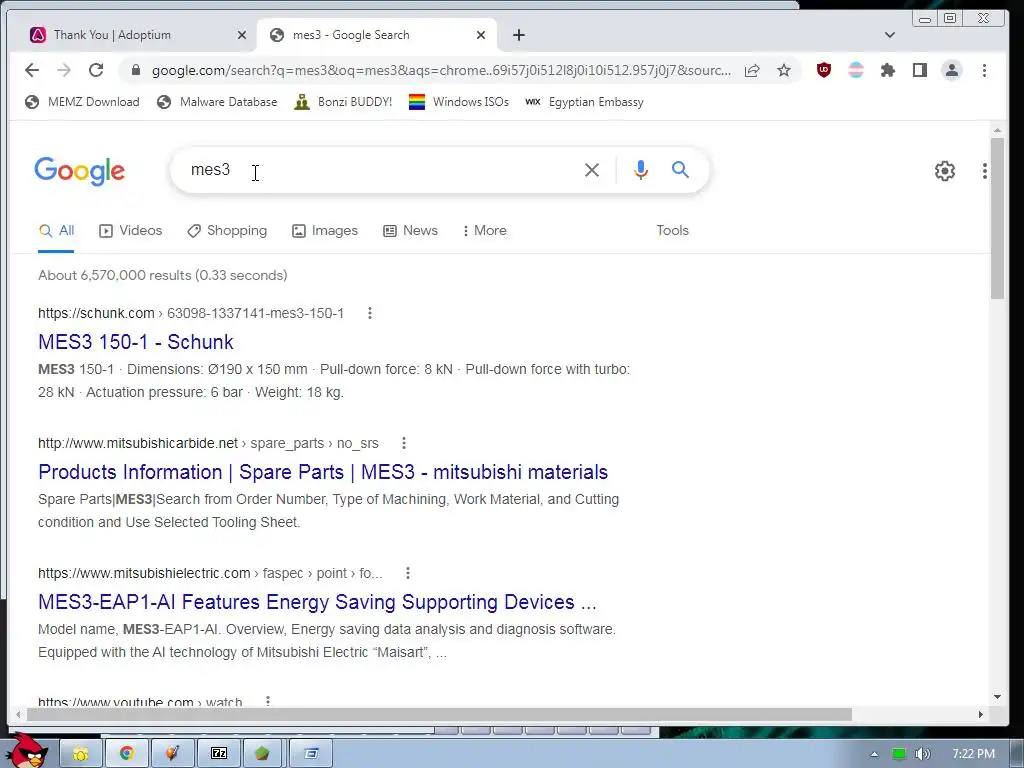Click the scroll down arrow
1024x768 pixels.
[997, 697]
